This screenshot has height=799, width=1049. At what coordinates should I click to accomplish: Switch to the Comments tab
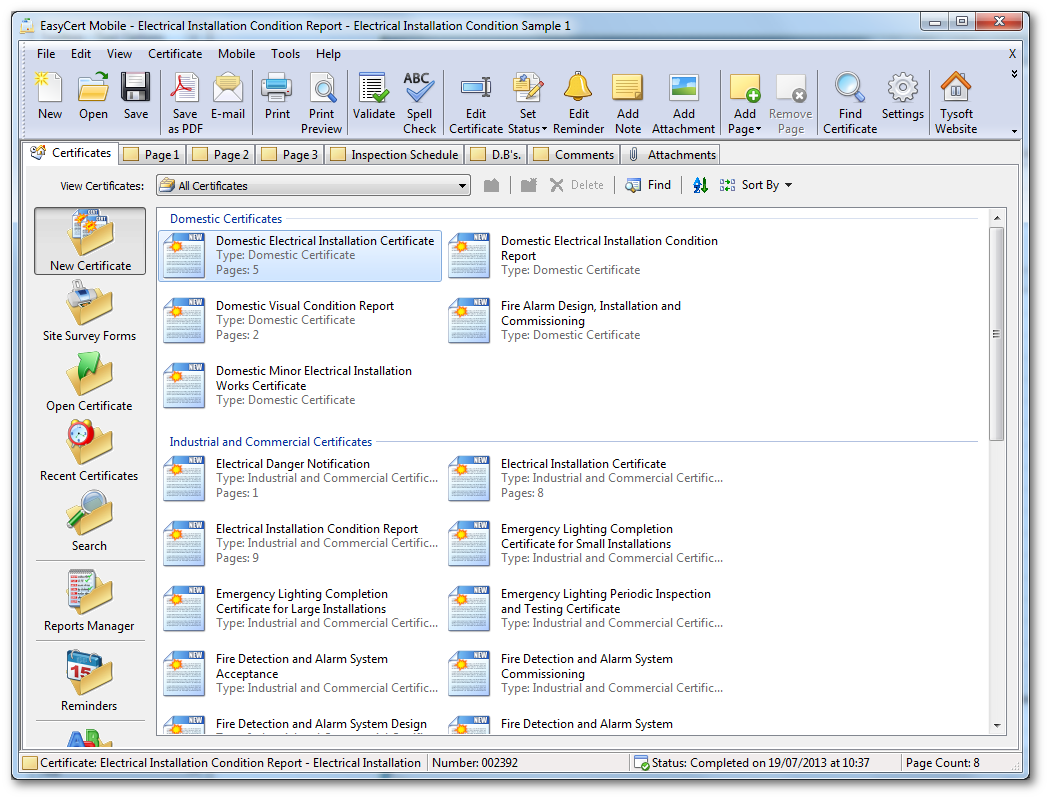coord(574,155)
